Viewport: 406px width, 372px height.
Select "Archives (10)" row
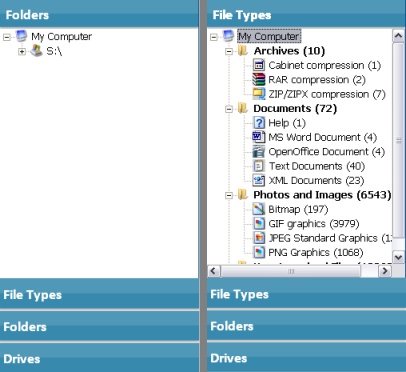pos(289,51)
